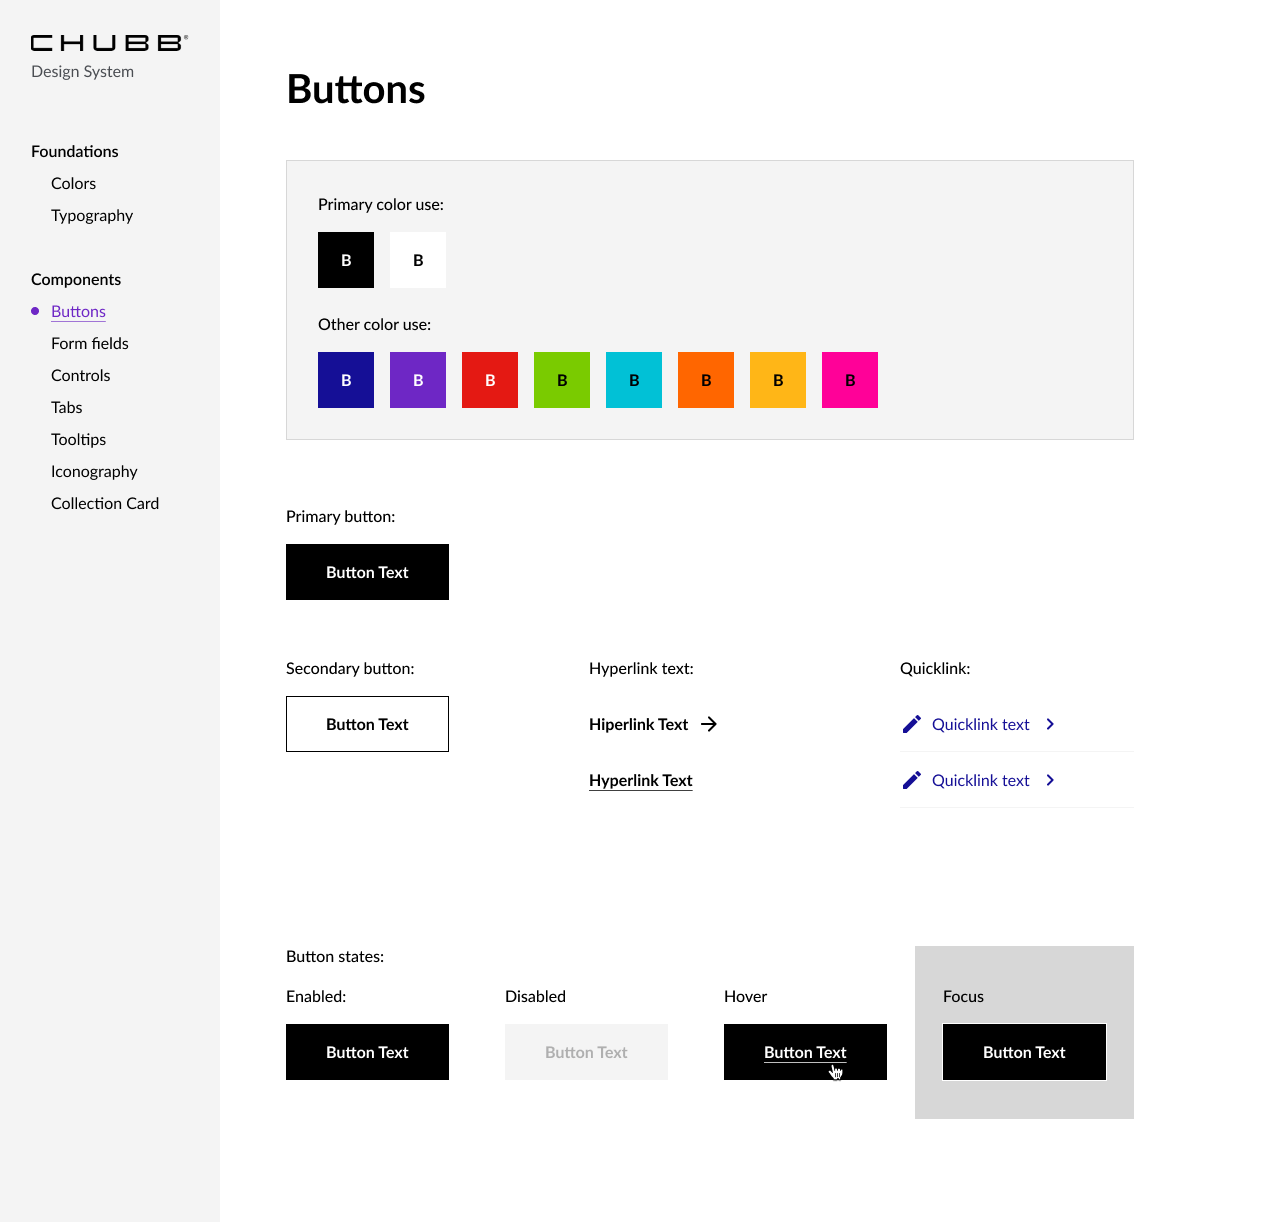1280x1222 pixels.
Task: Expand the second Quicklink using its chevron
Action: click(1050, 780)
